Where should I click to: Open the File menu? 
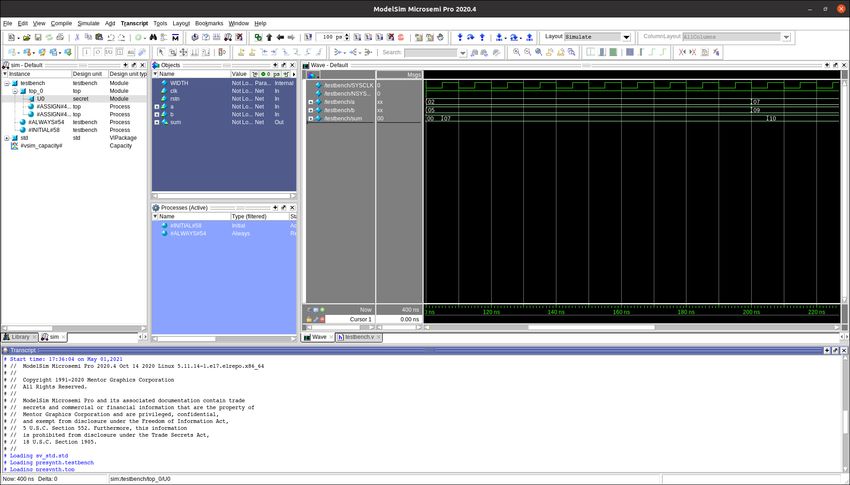click(7, 23)
